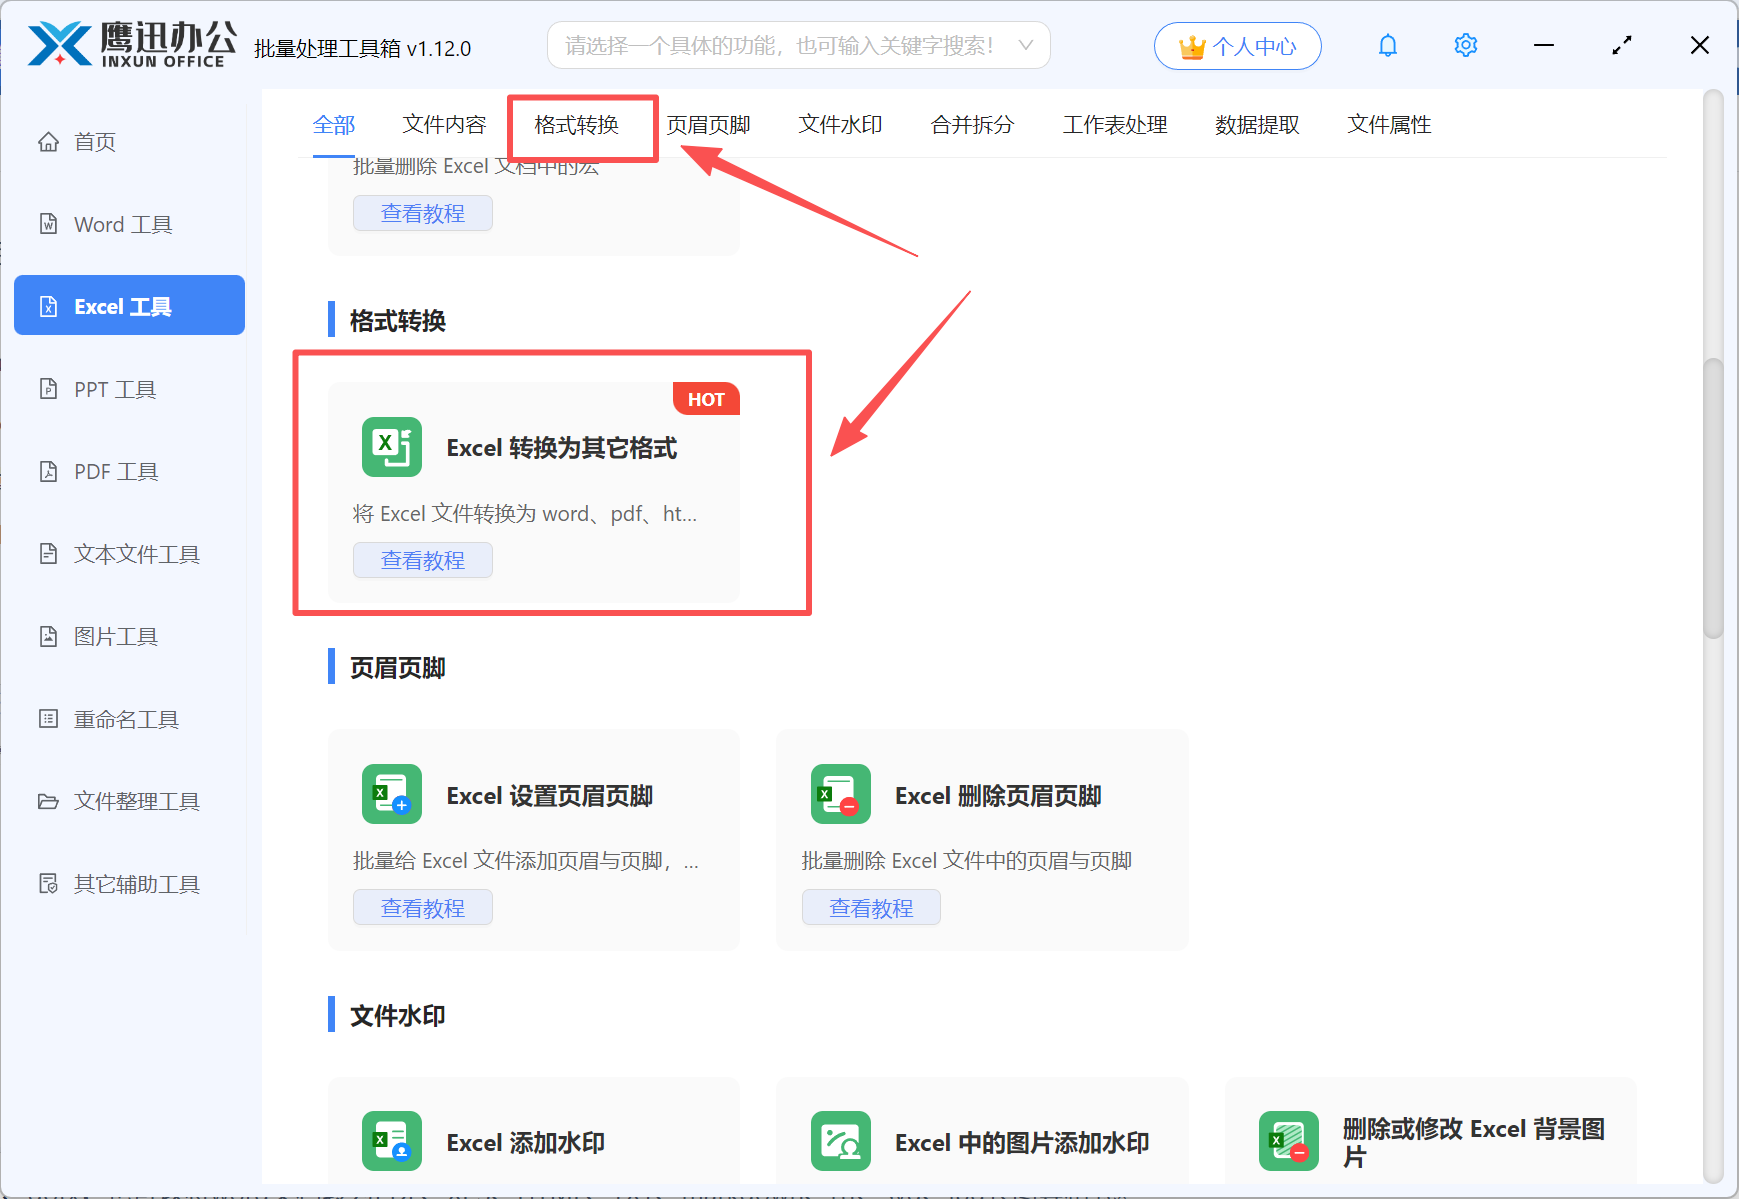
Task: Click the Excel set header footer icon
Action: (391, 795)
